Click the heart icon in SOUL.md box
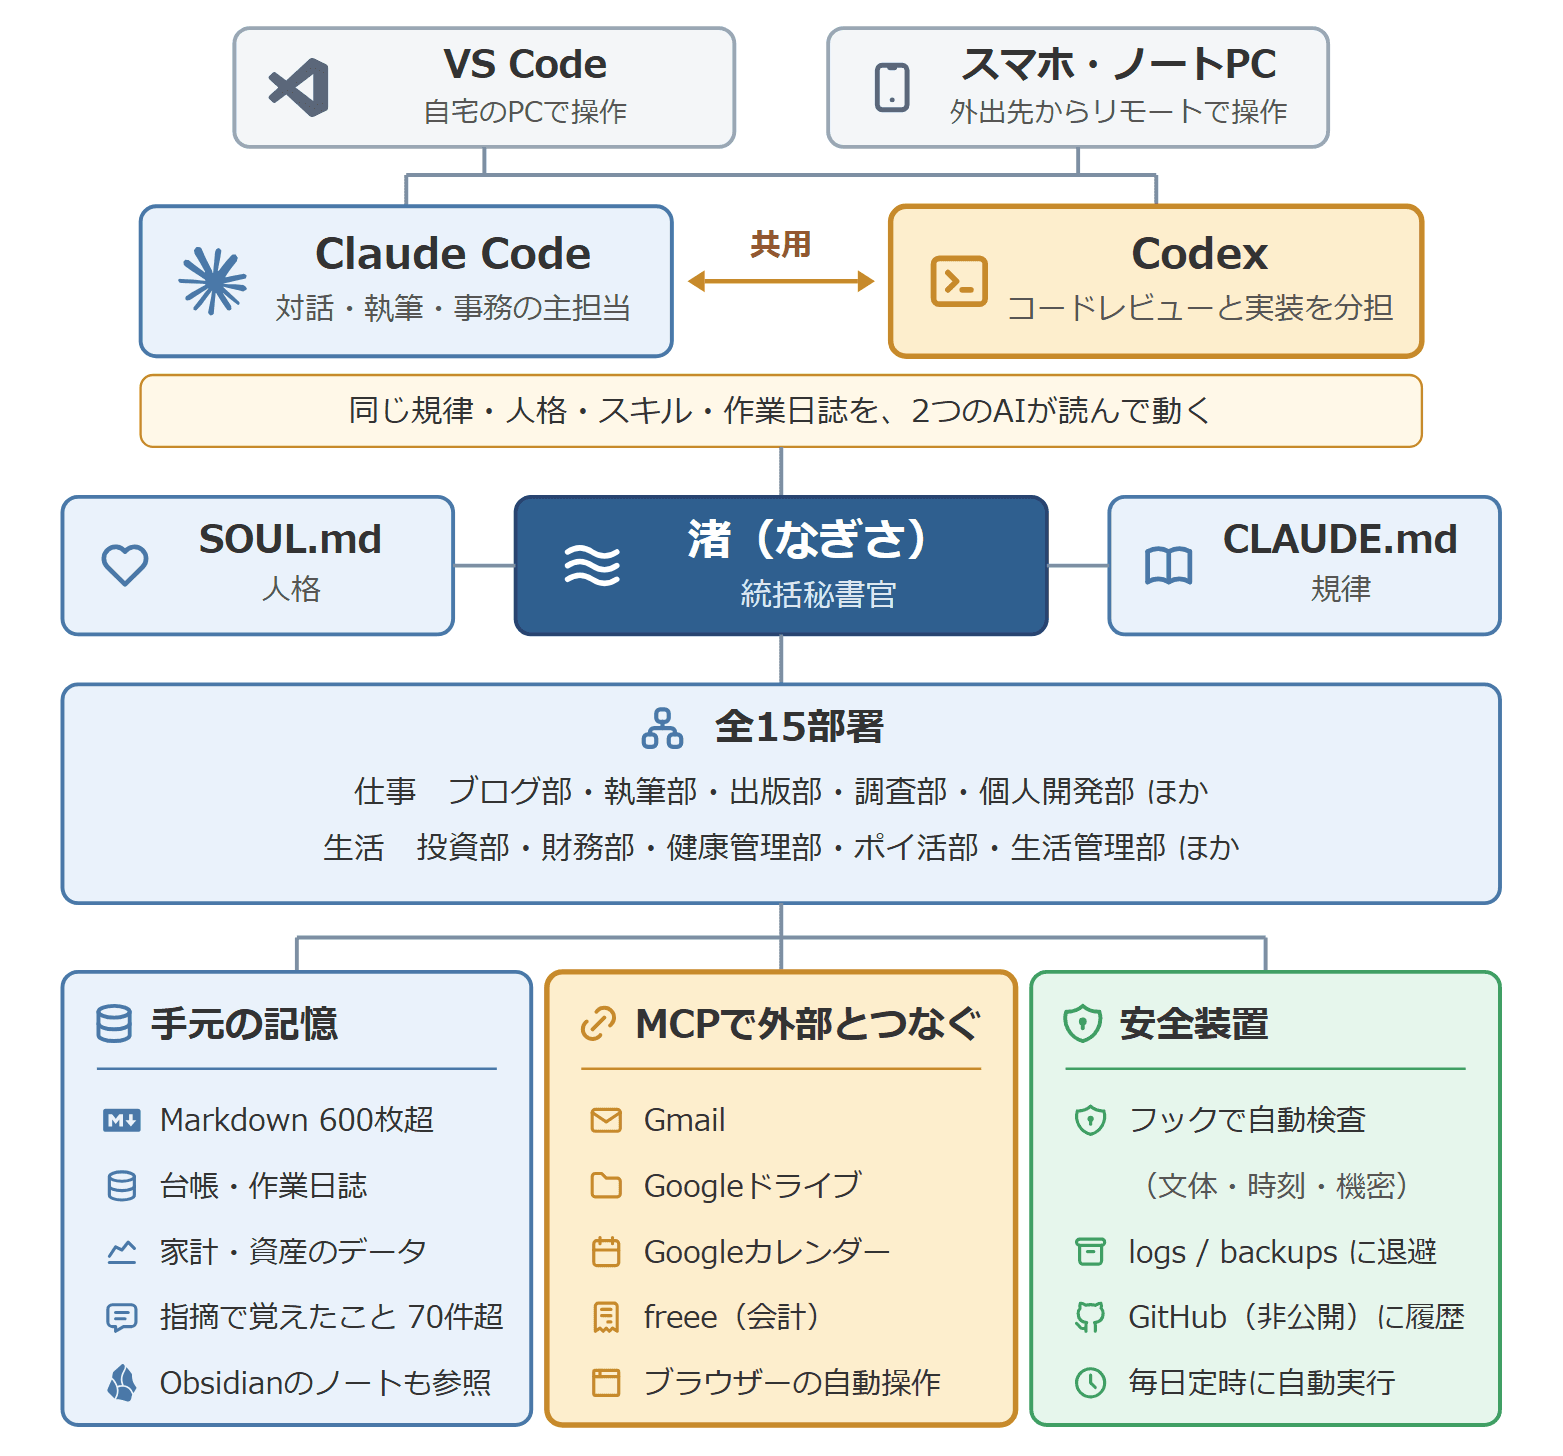This screenshot has width=1563, height=1456. 125,565
